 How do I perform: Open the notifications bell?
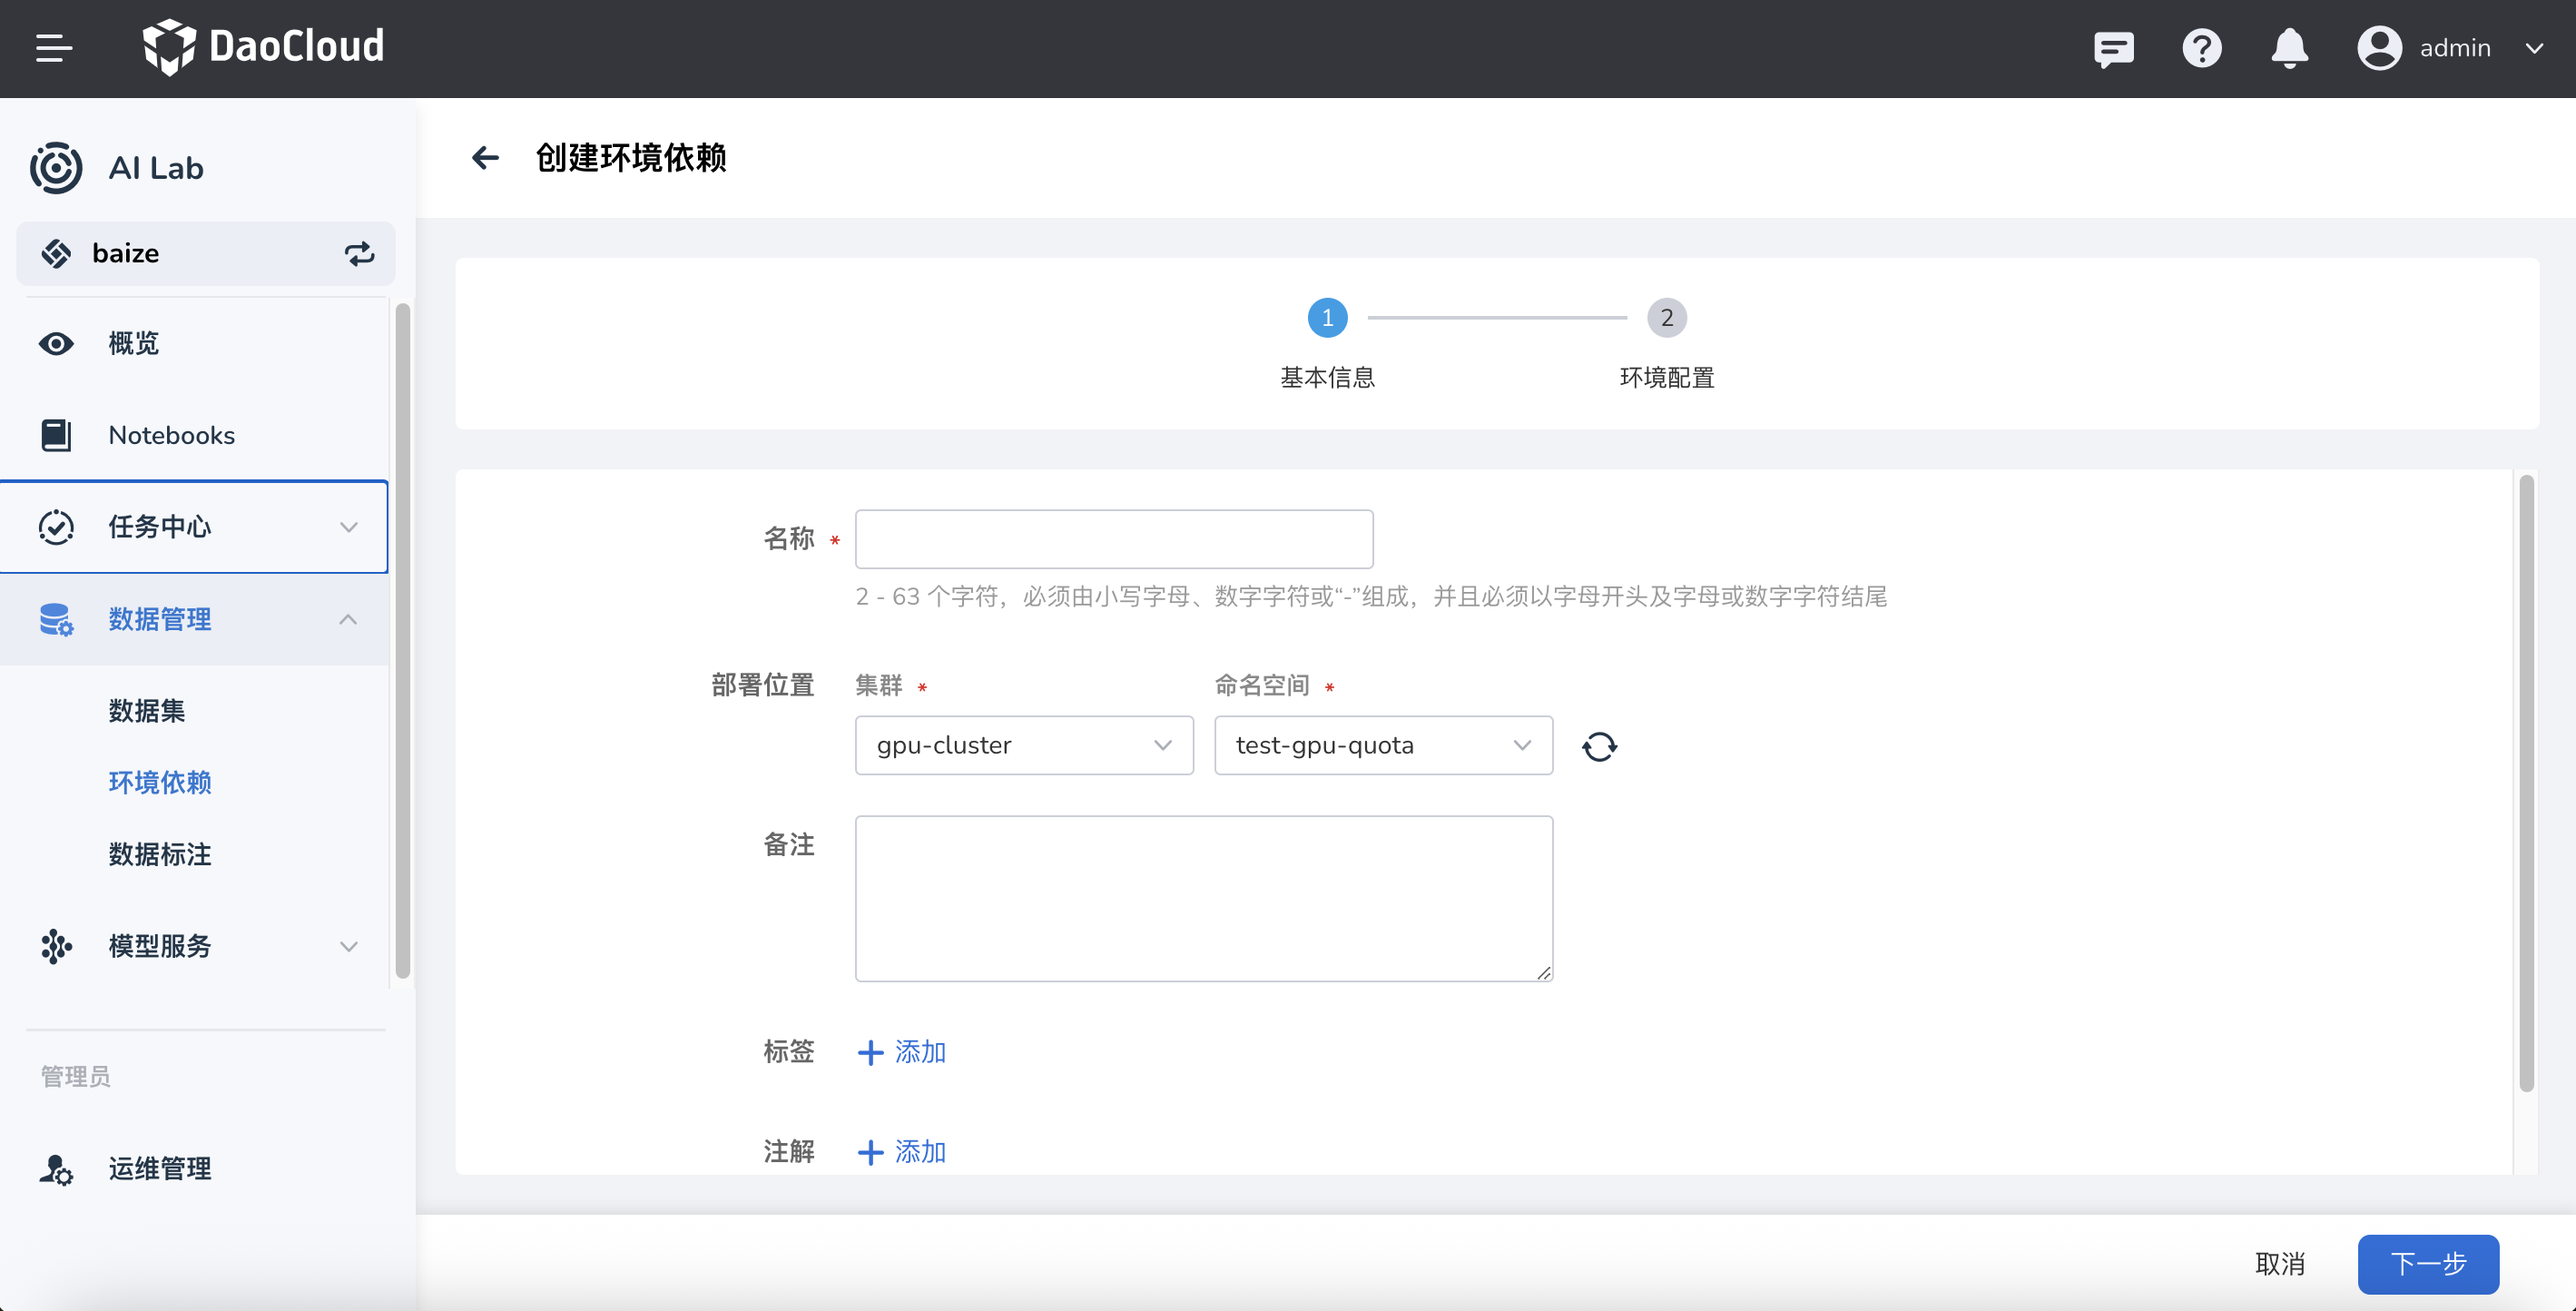[2289, 48]
